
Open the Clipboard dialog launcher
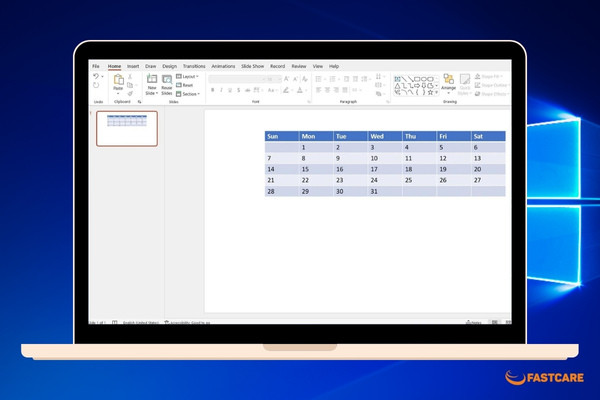140,102
